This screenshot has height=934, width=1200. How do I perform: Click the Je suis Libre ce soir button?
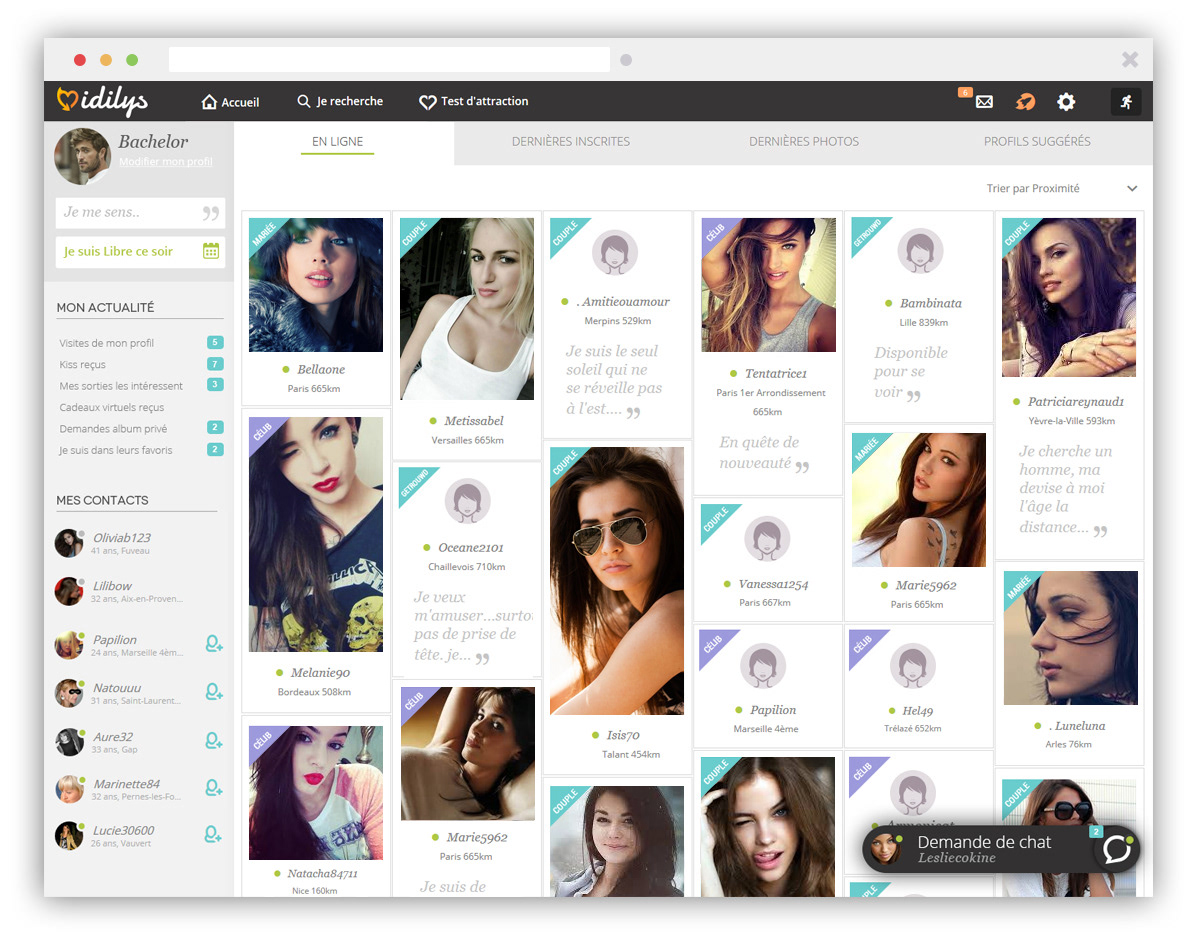pos(140,252)
